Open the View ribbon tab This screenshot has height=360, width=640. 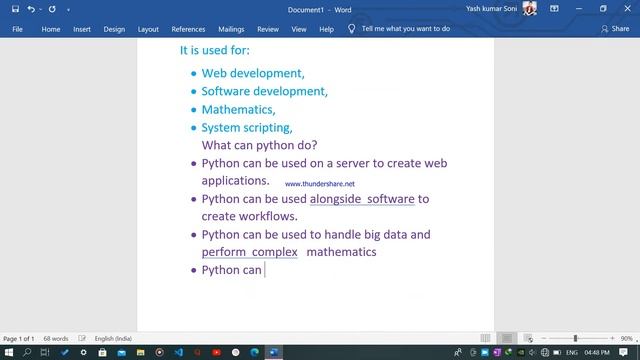click(299, 29)
